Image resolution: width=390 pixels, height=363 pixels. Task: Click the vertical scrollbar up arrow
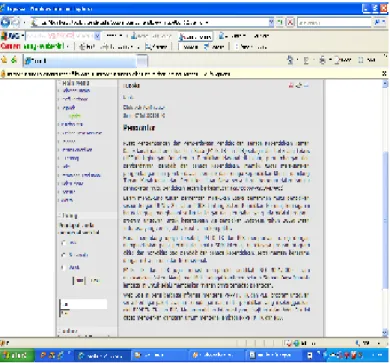(x=385, y=84)
